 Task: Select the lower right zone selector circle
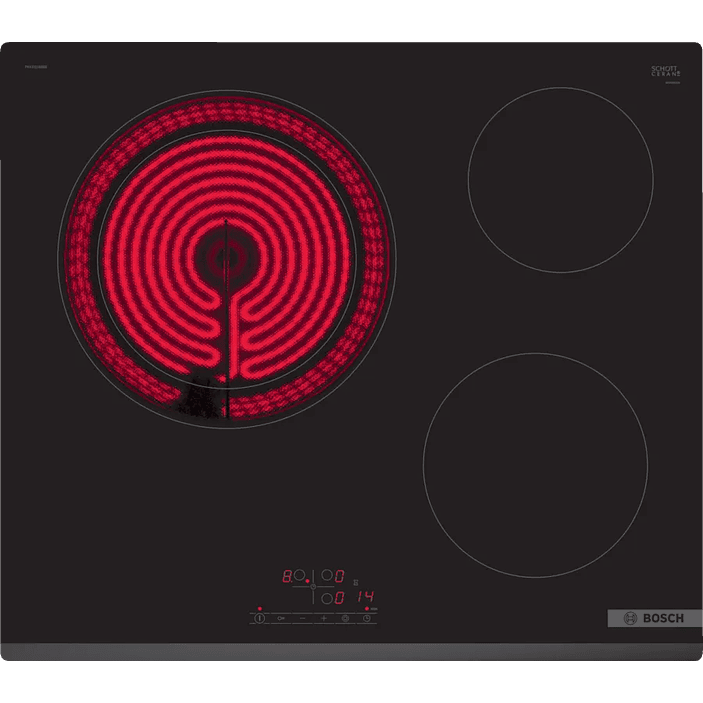point(326,598)
